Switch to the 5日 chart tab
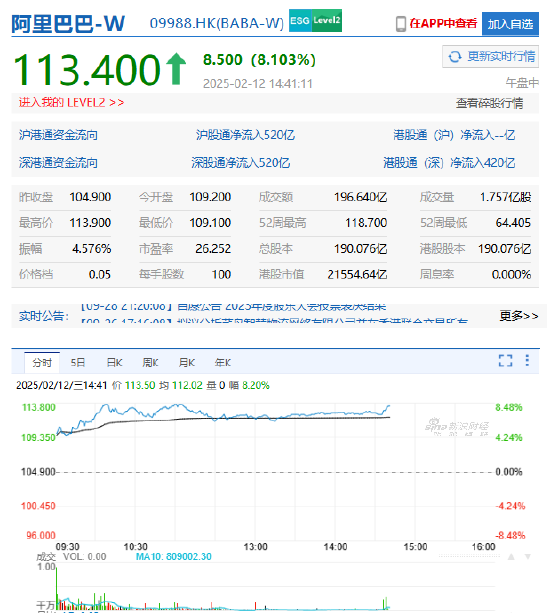 pyautogui.click(x=78, y=363)
